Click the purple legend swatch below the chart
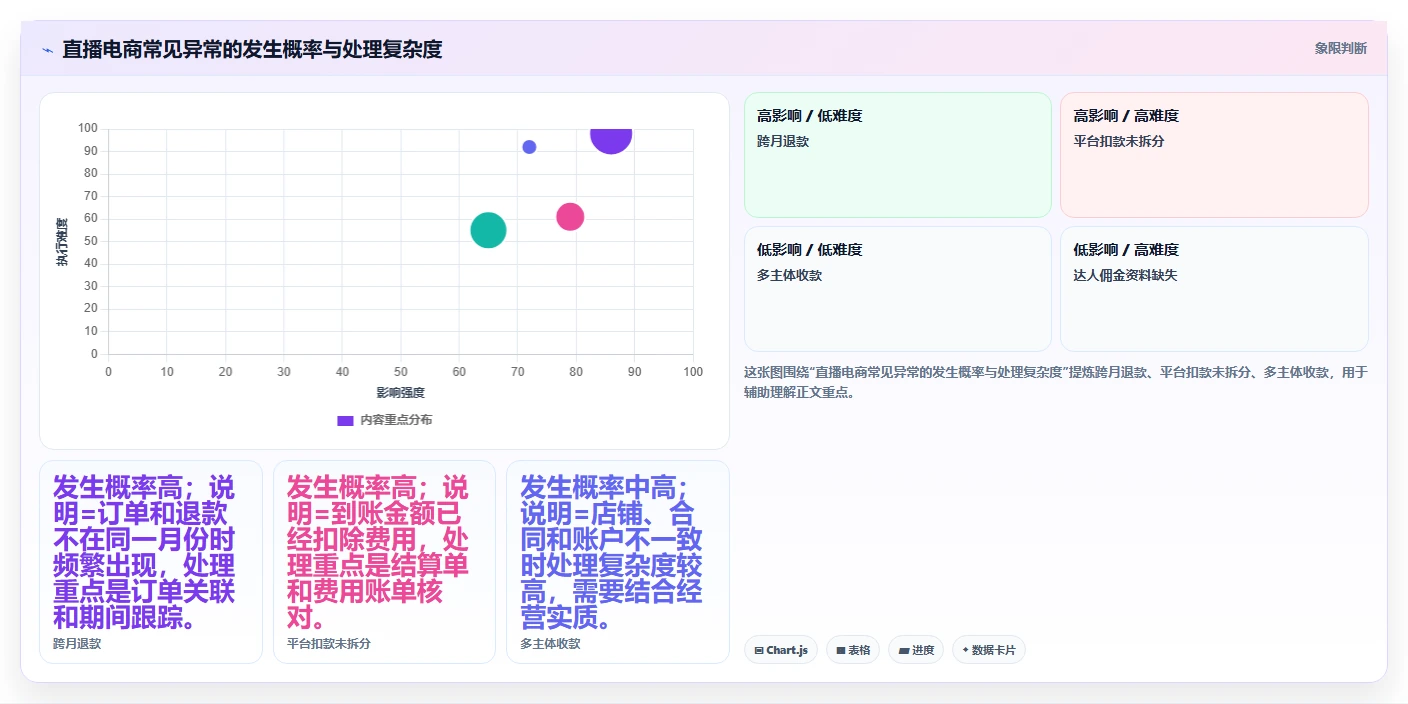This screenshot has width=1408, height=704. (345, 420)
